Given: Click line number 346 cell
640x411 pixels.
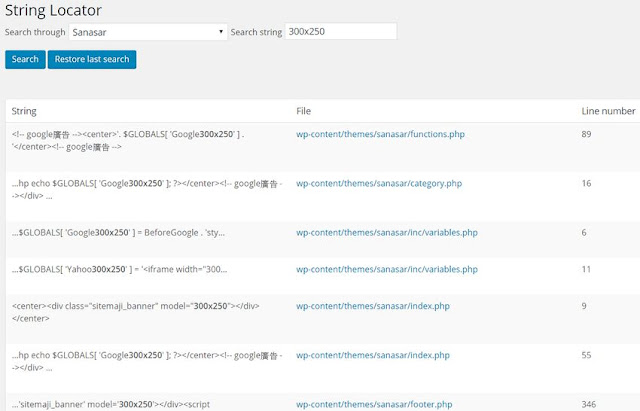Looking at the screenshot, I should point(589,404).
